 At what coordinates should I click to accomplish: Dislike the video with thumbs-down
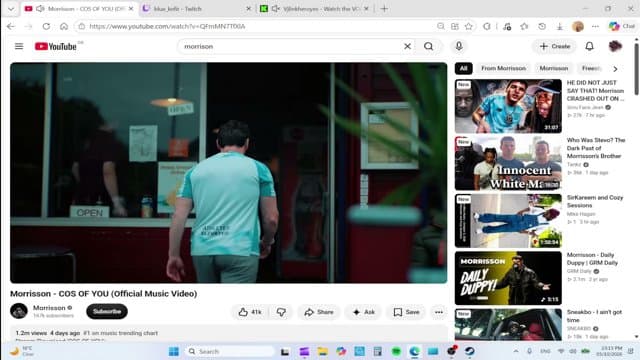point(281,312)
